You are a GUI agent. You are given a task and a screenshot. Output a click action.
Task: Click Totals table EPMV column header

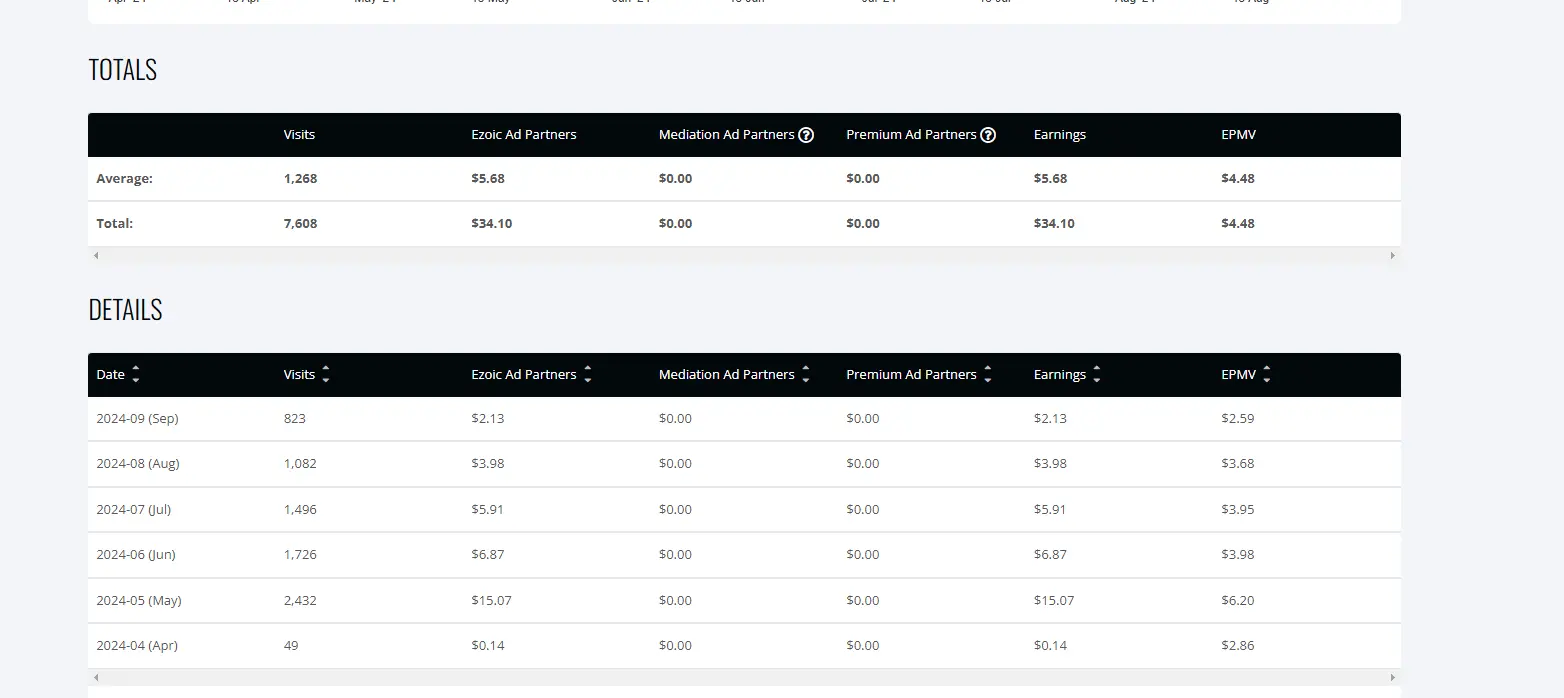pyautogui.click(x=1239, y=135)
